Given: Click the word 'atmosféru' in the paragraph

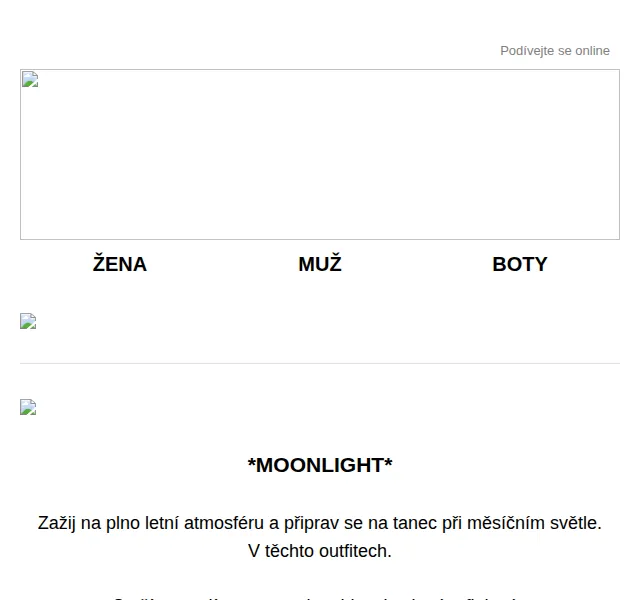Looking at the screenshot, I should (x=224, y=523).
